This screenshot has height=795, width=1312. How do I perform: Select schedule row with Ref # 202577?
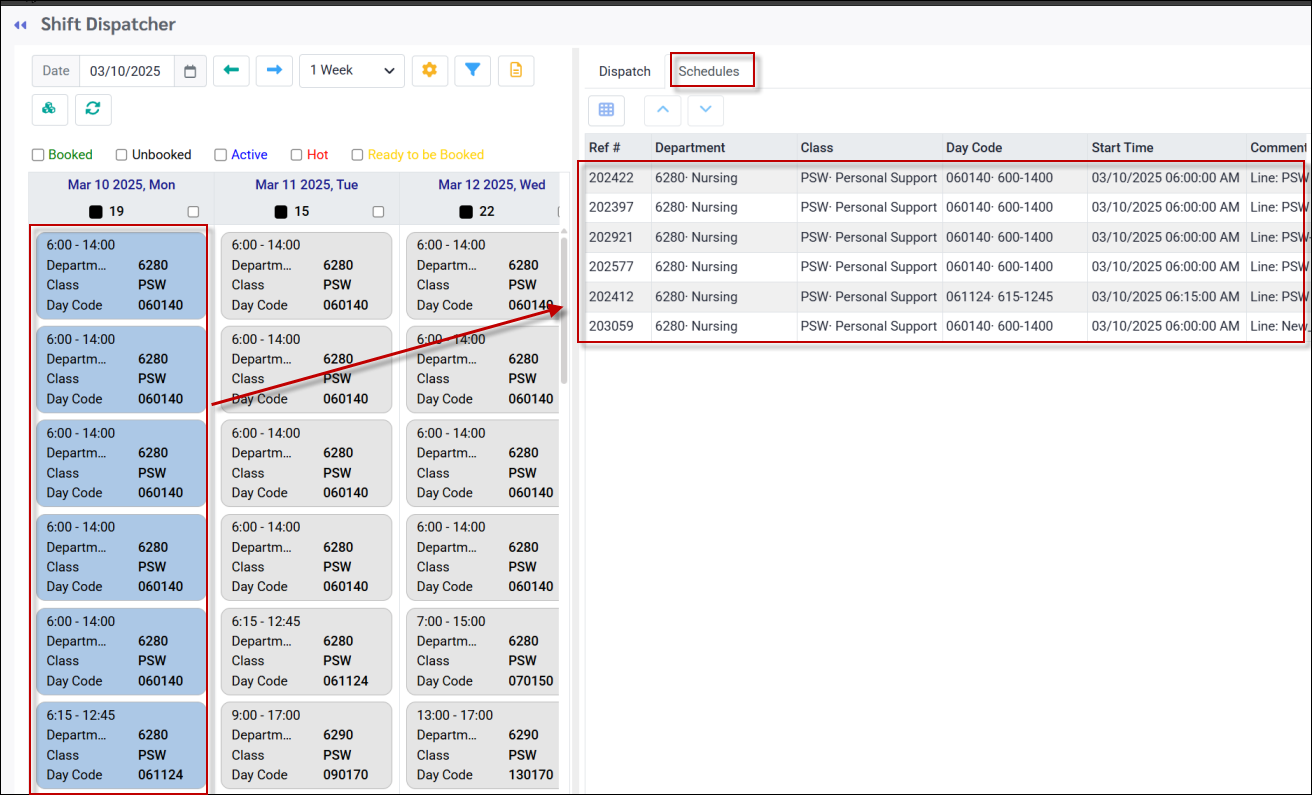(x=946, y=267)
